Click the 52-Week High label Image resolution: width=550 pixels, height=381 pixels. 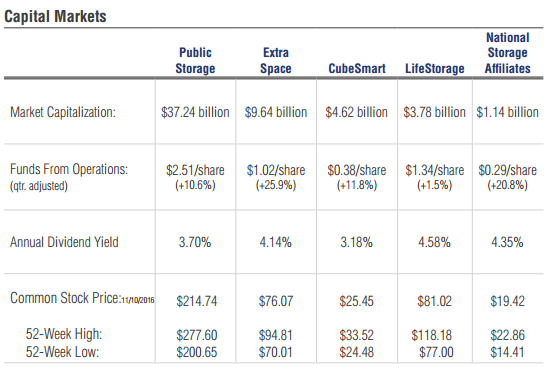(x=64, y=334)
